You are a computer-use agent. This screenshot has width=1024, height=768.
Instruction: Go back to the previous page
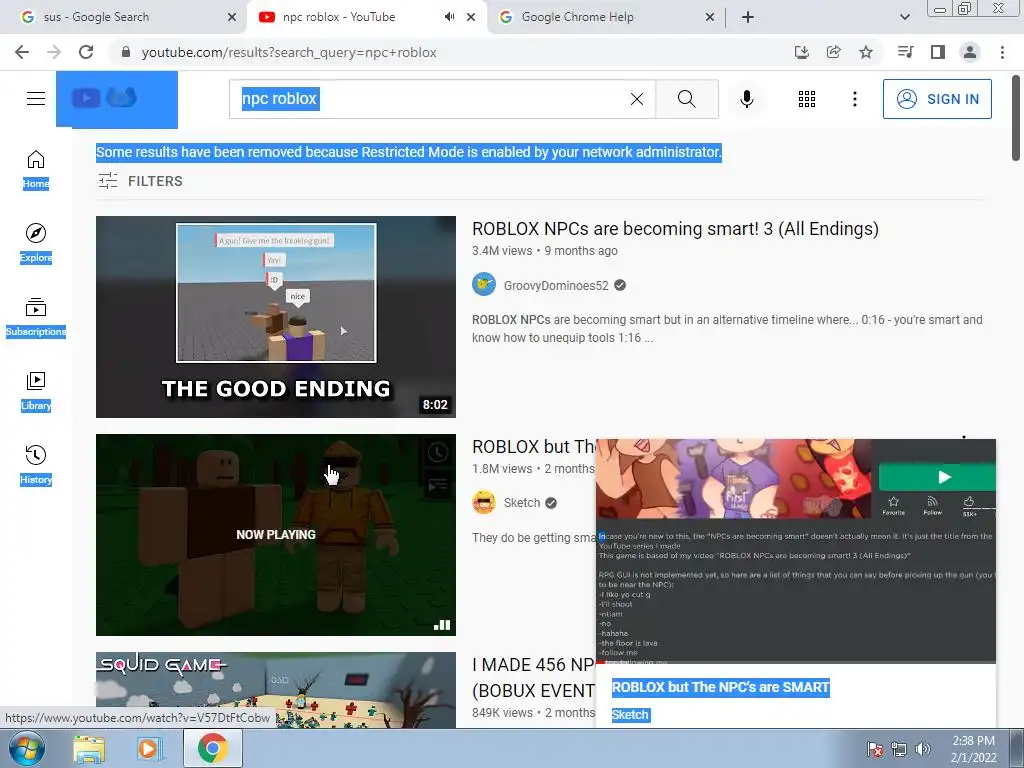click(22, 52)
